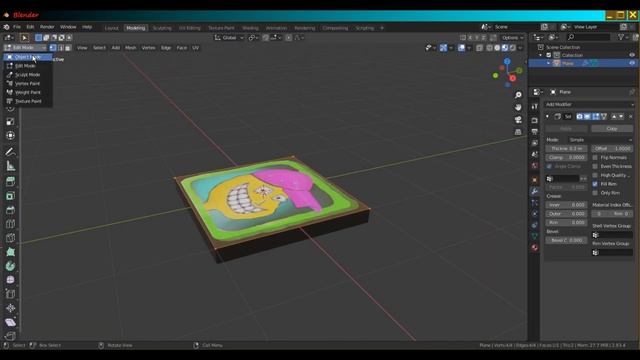Collapse the Solidify modifier panel

tap(547, 117)
